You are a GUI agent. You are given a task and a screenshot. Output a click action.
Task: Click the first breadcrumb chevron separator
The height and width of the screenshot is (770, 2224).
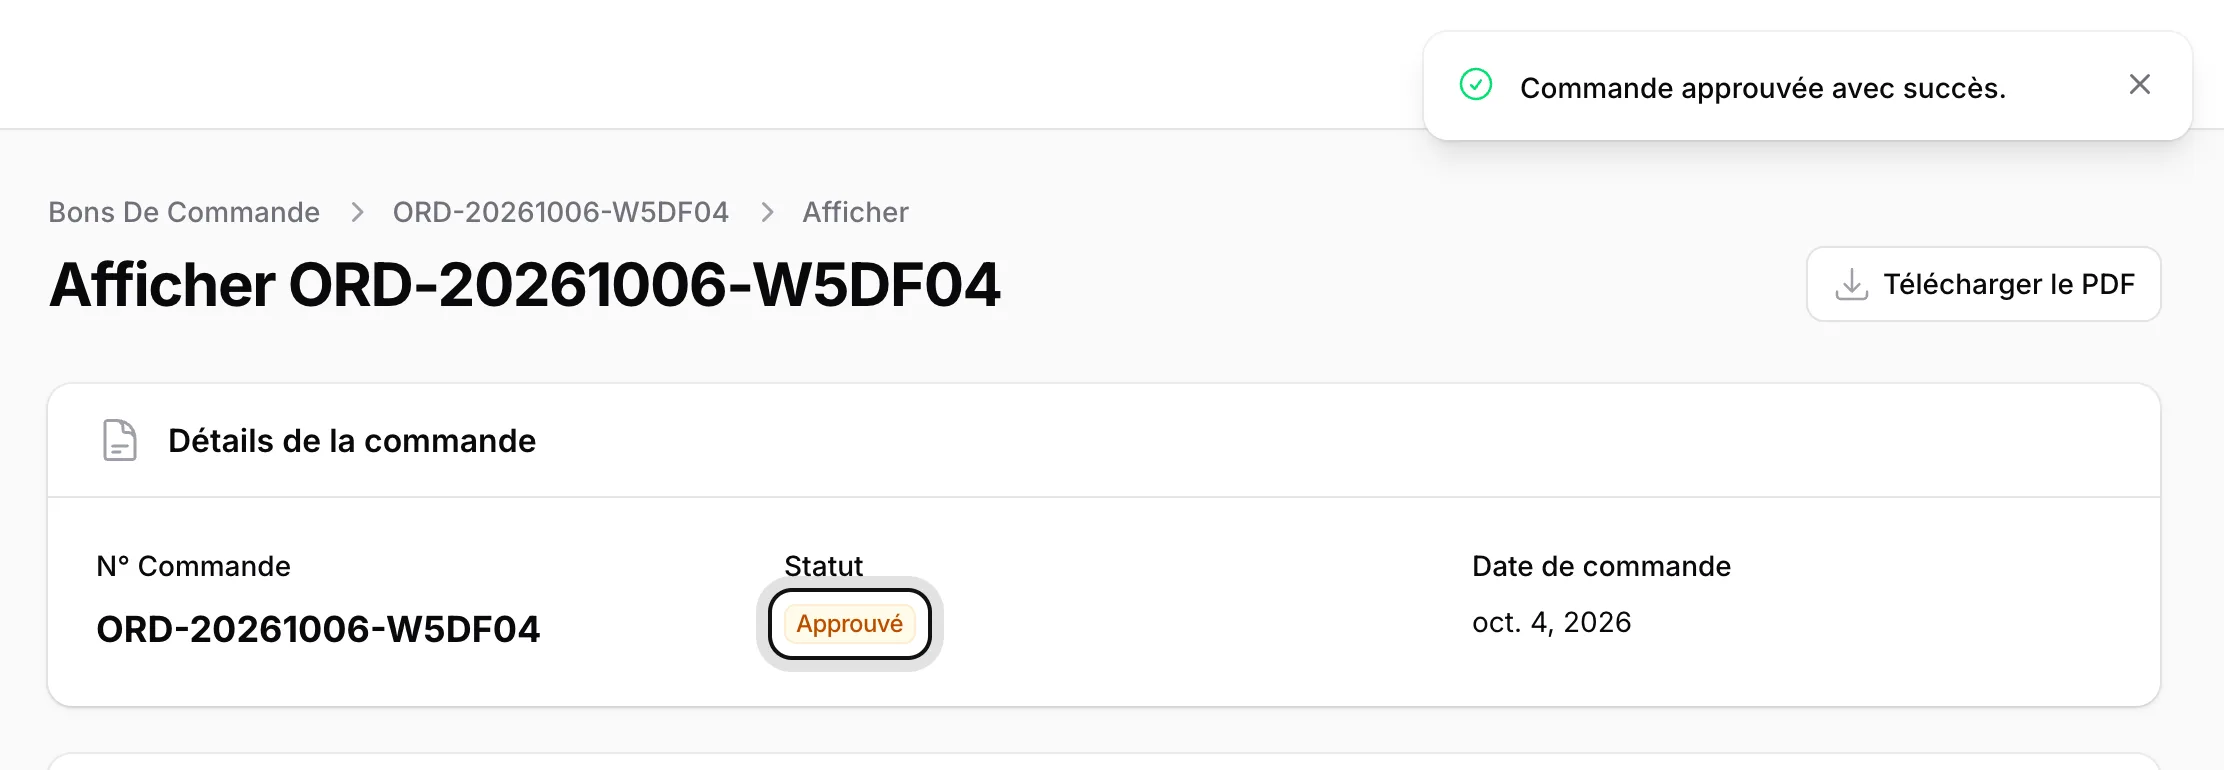click(357, 212)
